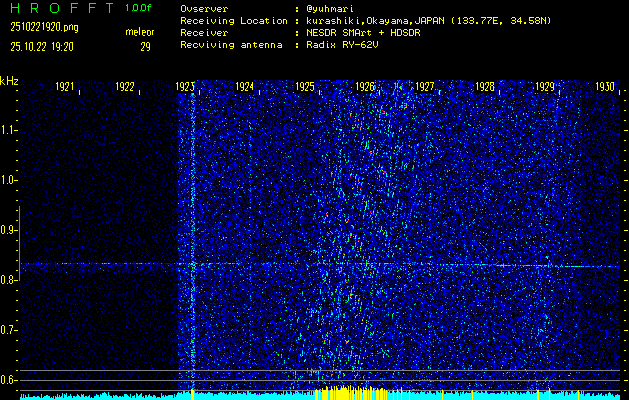Click the 1.1 kHz axis label
The height and width of the screenshot is (400, 629).
click(x=8, y=130)
